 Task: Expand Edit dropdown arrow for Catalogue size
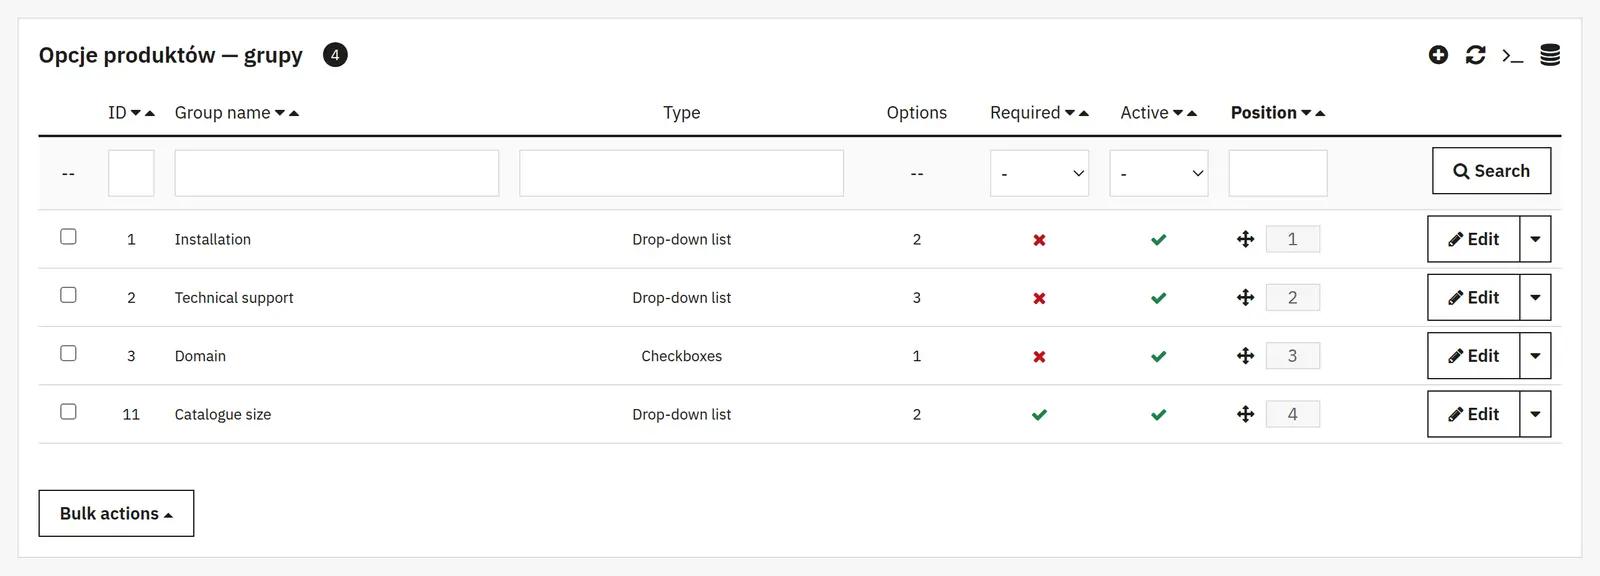coord(1535,414)
